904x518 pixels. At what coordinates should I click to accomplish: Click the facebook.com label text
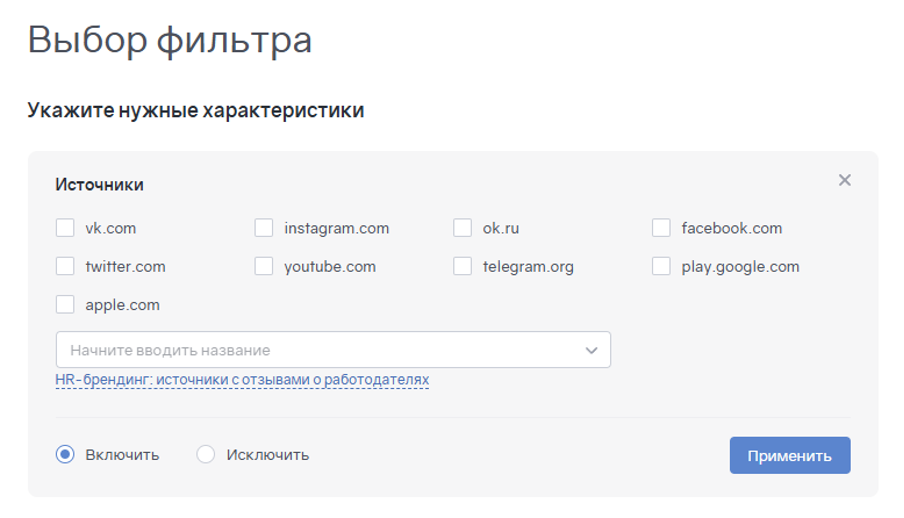(x=731, y=228)
